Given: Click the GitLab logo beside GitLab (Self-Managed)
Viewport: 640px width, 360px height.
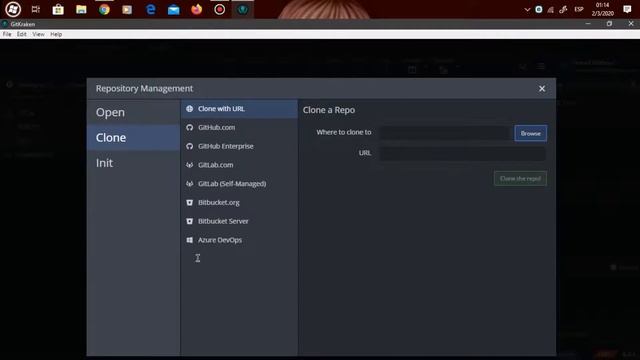Looking at the screenshot, I should pyautogui.click(x=189, y=184).
